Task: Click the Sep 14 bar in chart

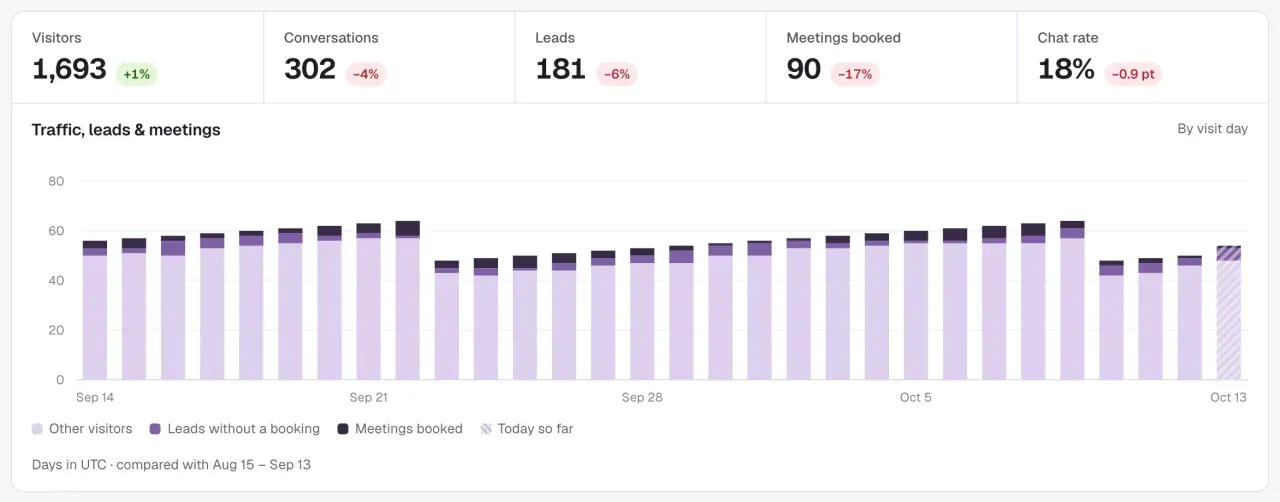Action: coord(95,310)
